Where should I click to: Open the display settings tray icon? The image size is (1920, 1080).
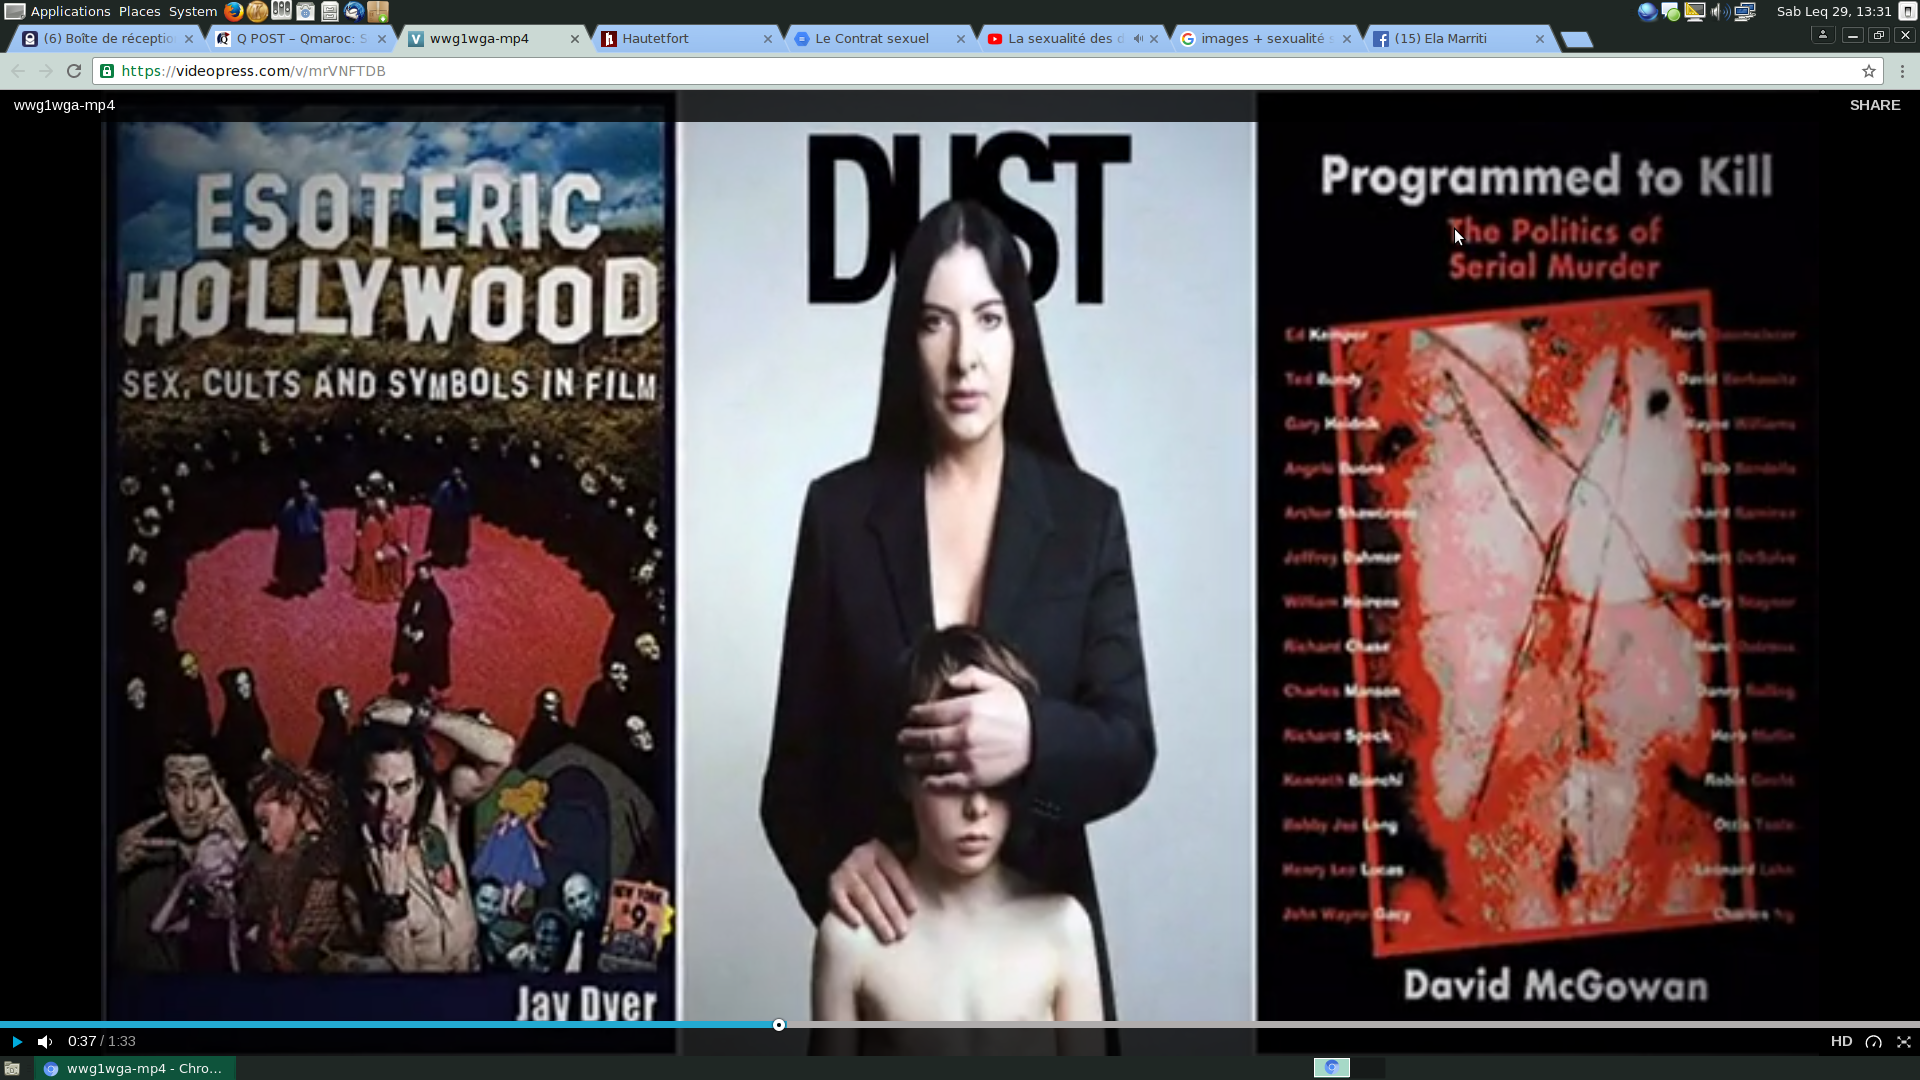point(1694,11)
